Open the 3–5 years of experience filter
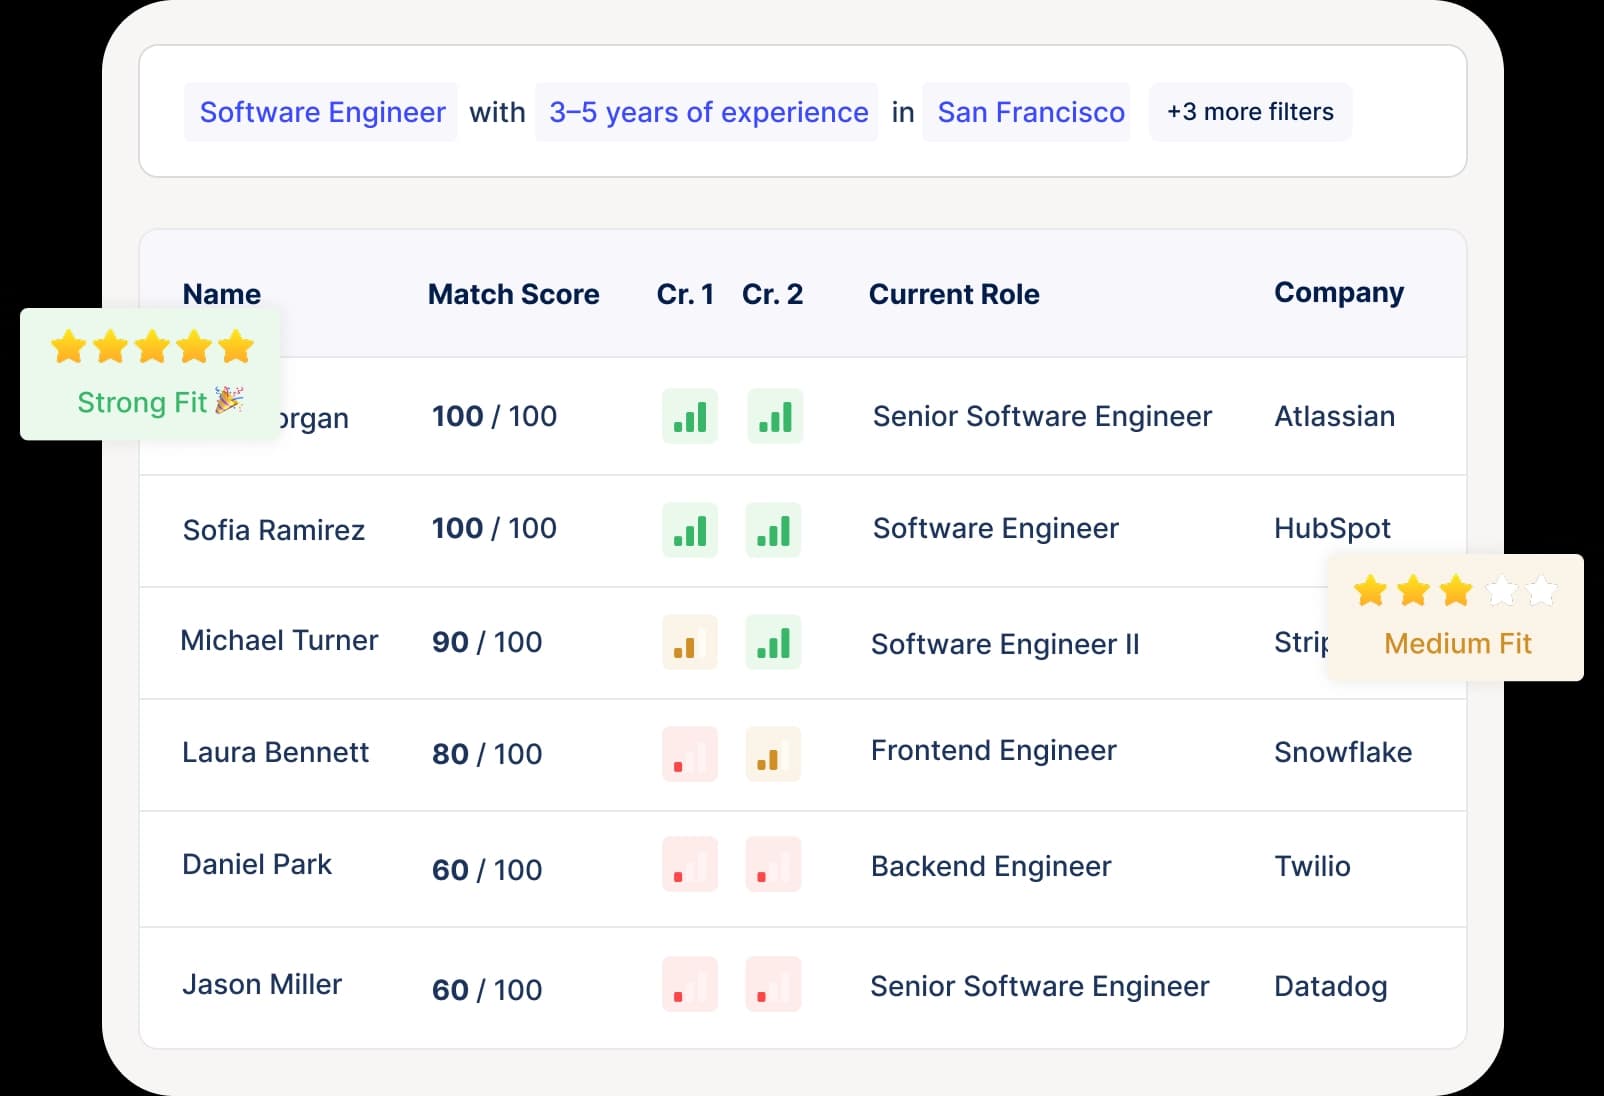This screenshot has width=1604, height=1096. tap(707, 112)
